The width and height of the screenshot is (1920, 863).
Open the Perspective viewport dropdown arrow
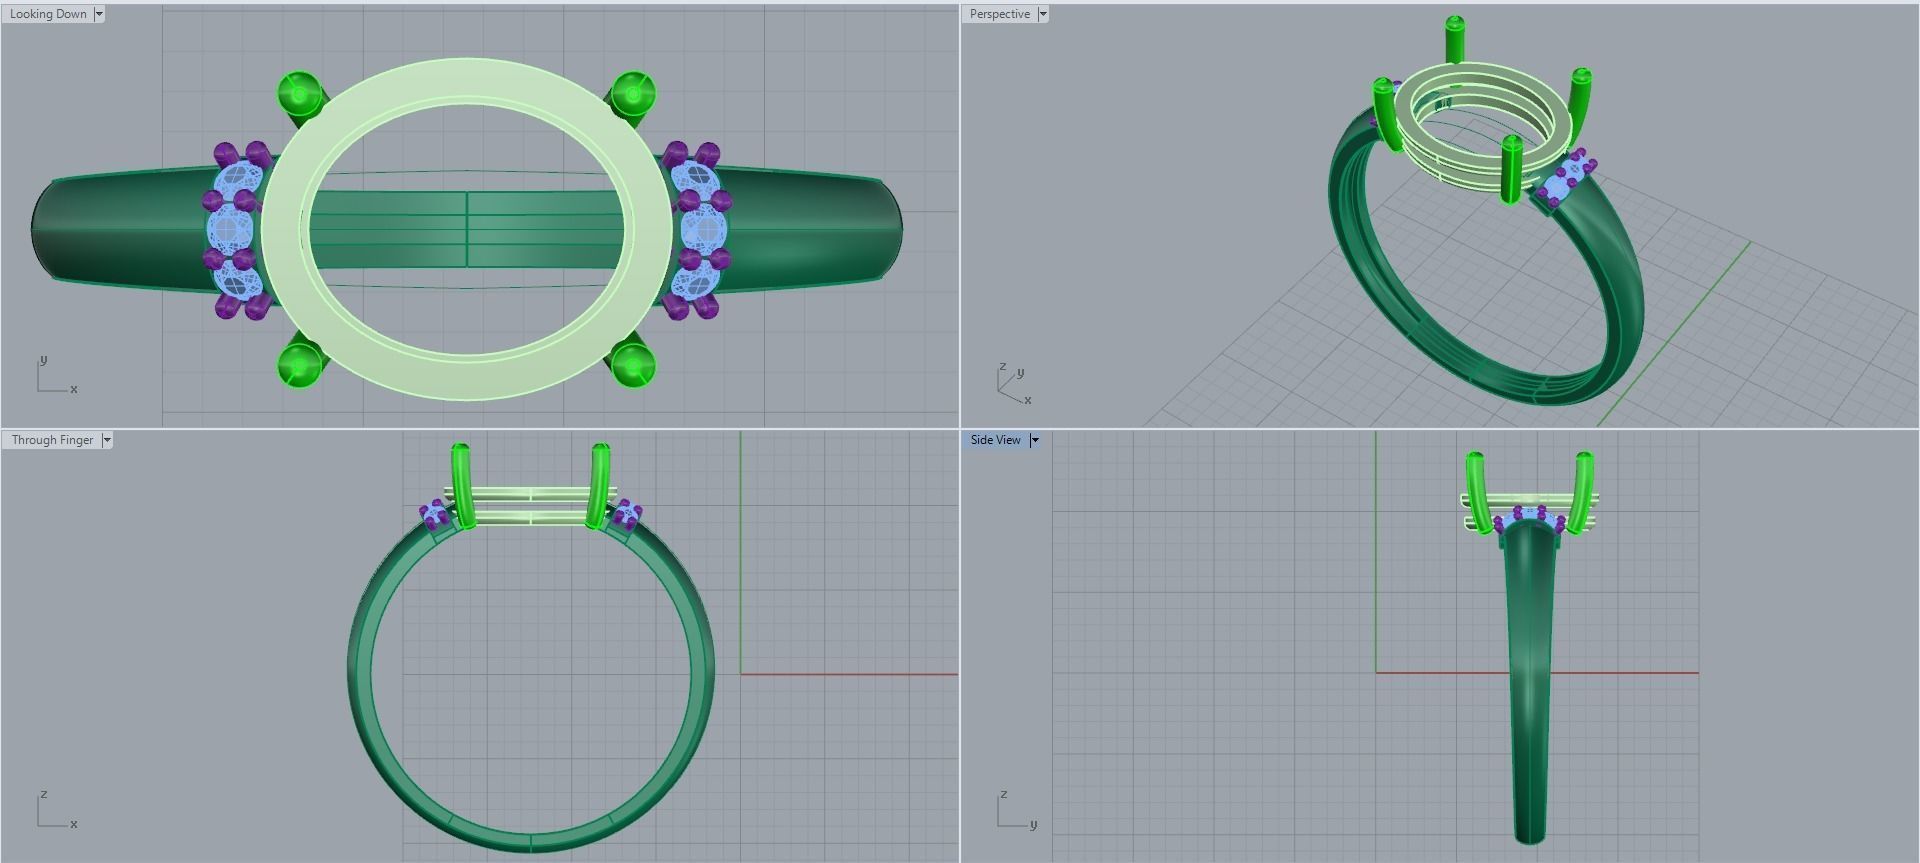point(1043,14)
